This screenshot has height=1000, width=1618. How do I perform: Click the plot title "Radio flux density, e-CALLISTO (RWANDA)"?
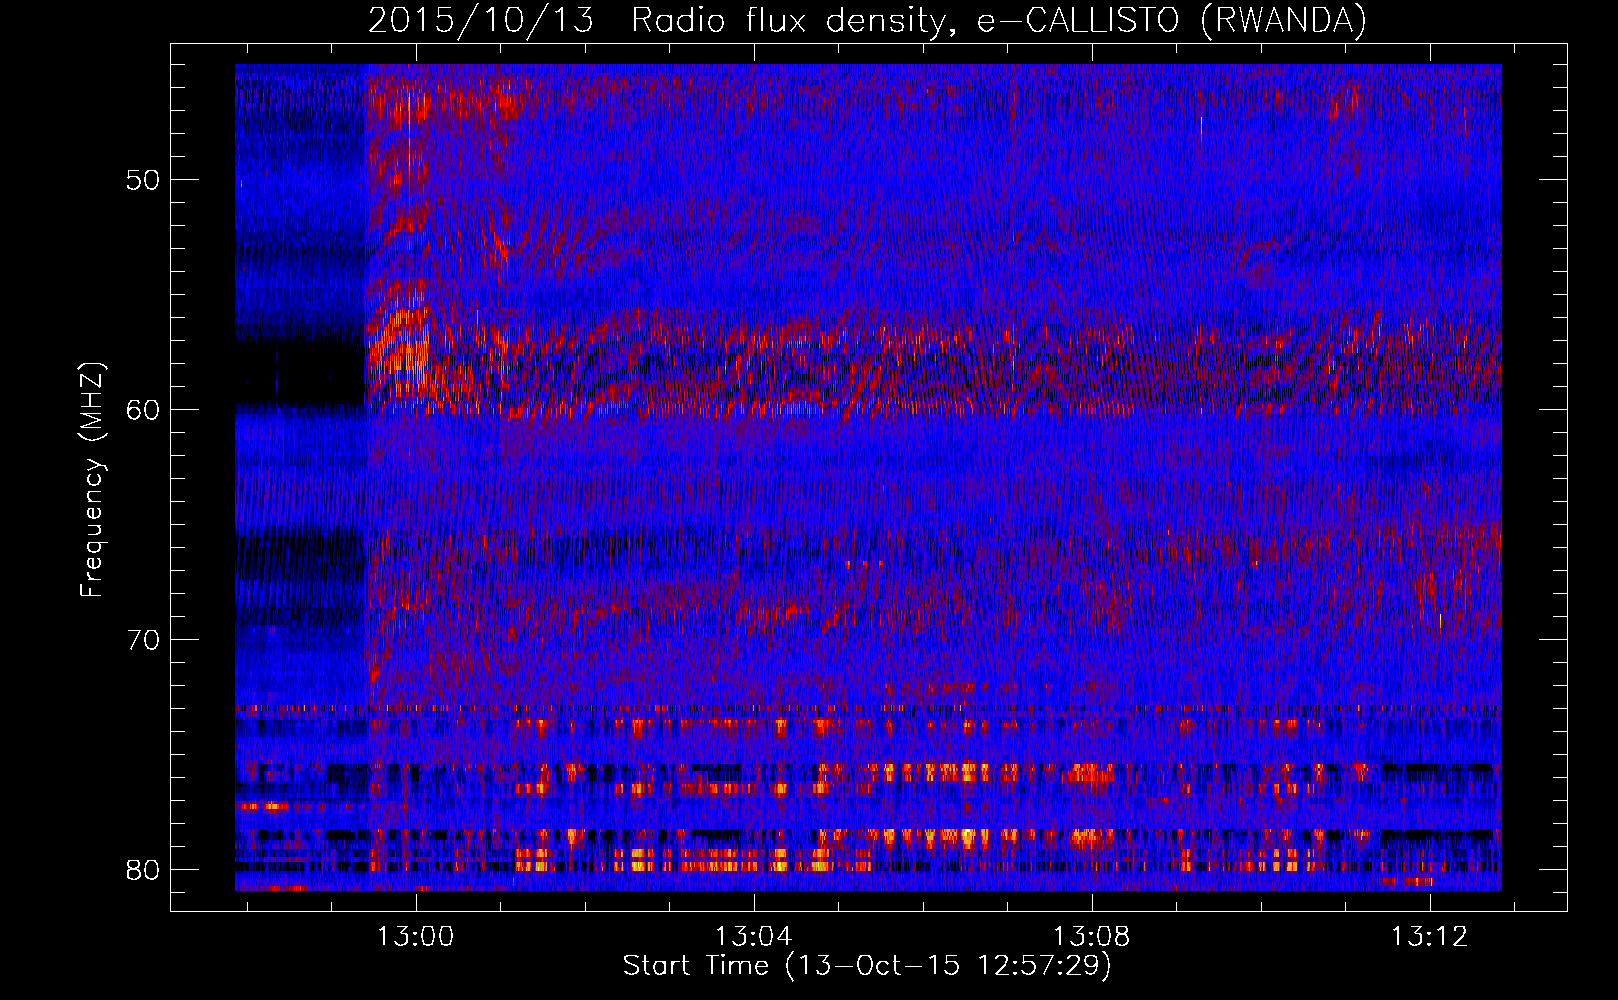(x=998, y=21)
